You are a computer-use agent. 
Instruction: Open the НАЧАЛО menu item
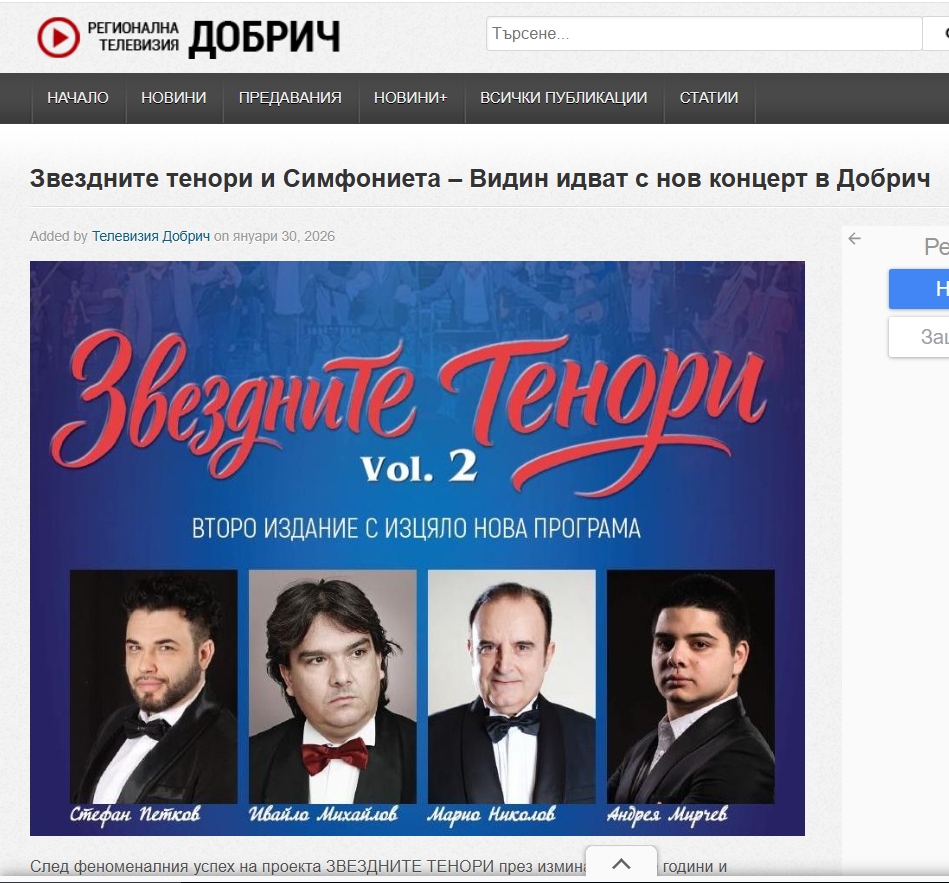pyautogui.click(x=78, y=97)
